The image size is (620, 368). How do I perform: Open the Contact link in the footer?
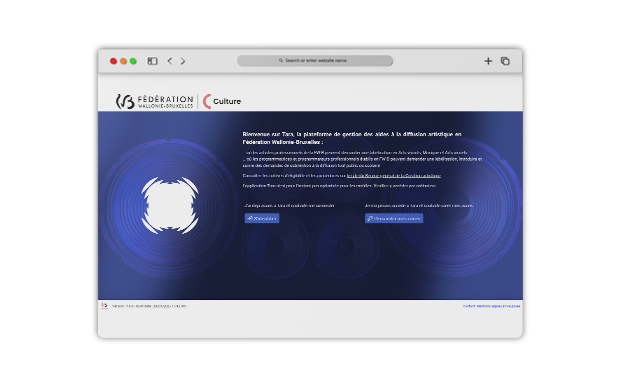(469, 306)
